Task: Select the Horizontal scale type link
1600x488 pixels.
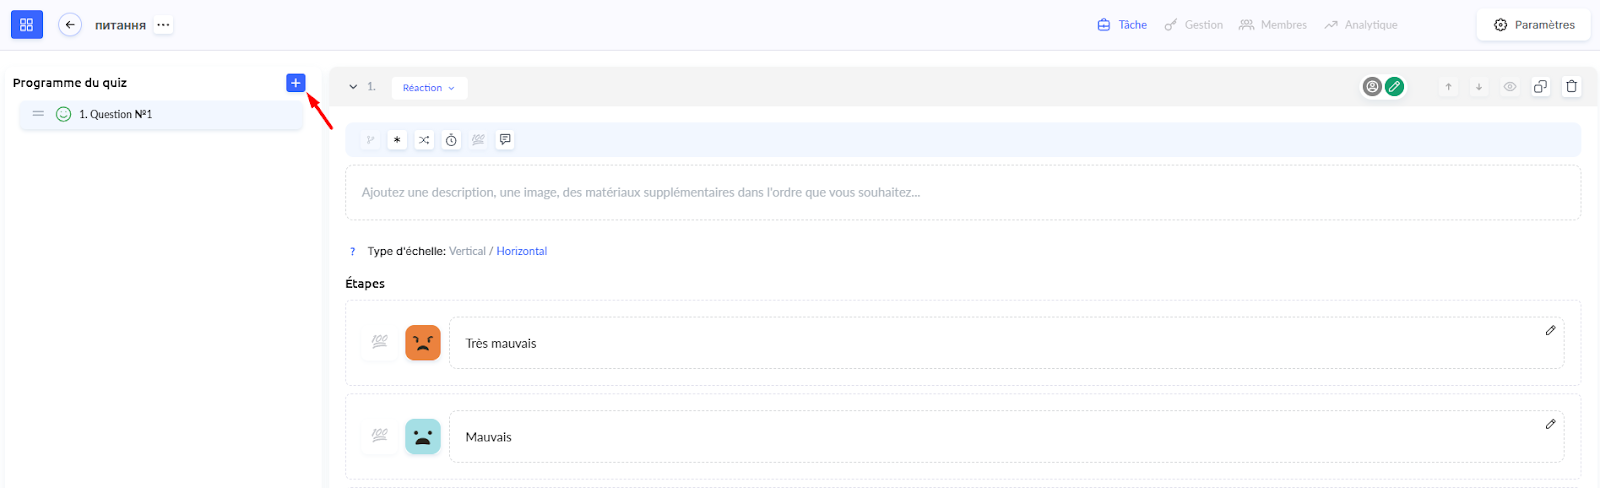Action: pos(522,251)
